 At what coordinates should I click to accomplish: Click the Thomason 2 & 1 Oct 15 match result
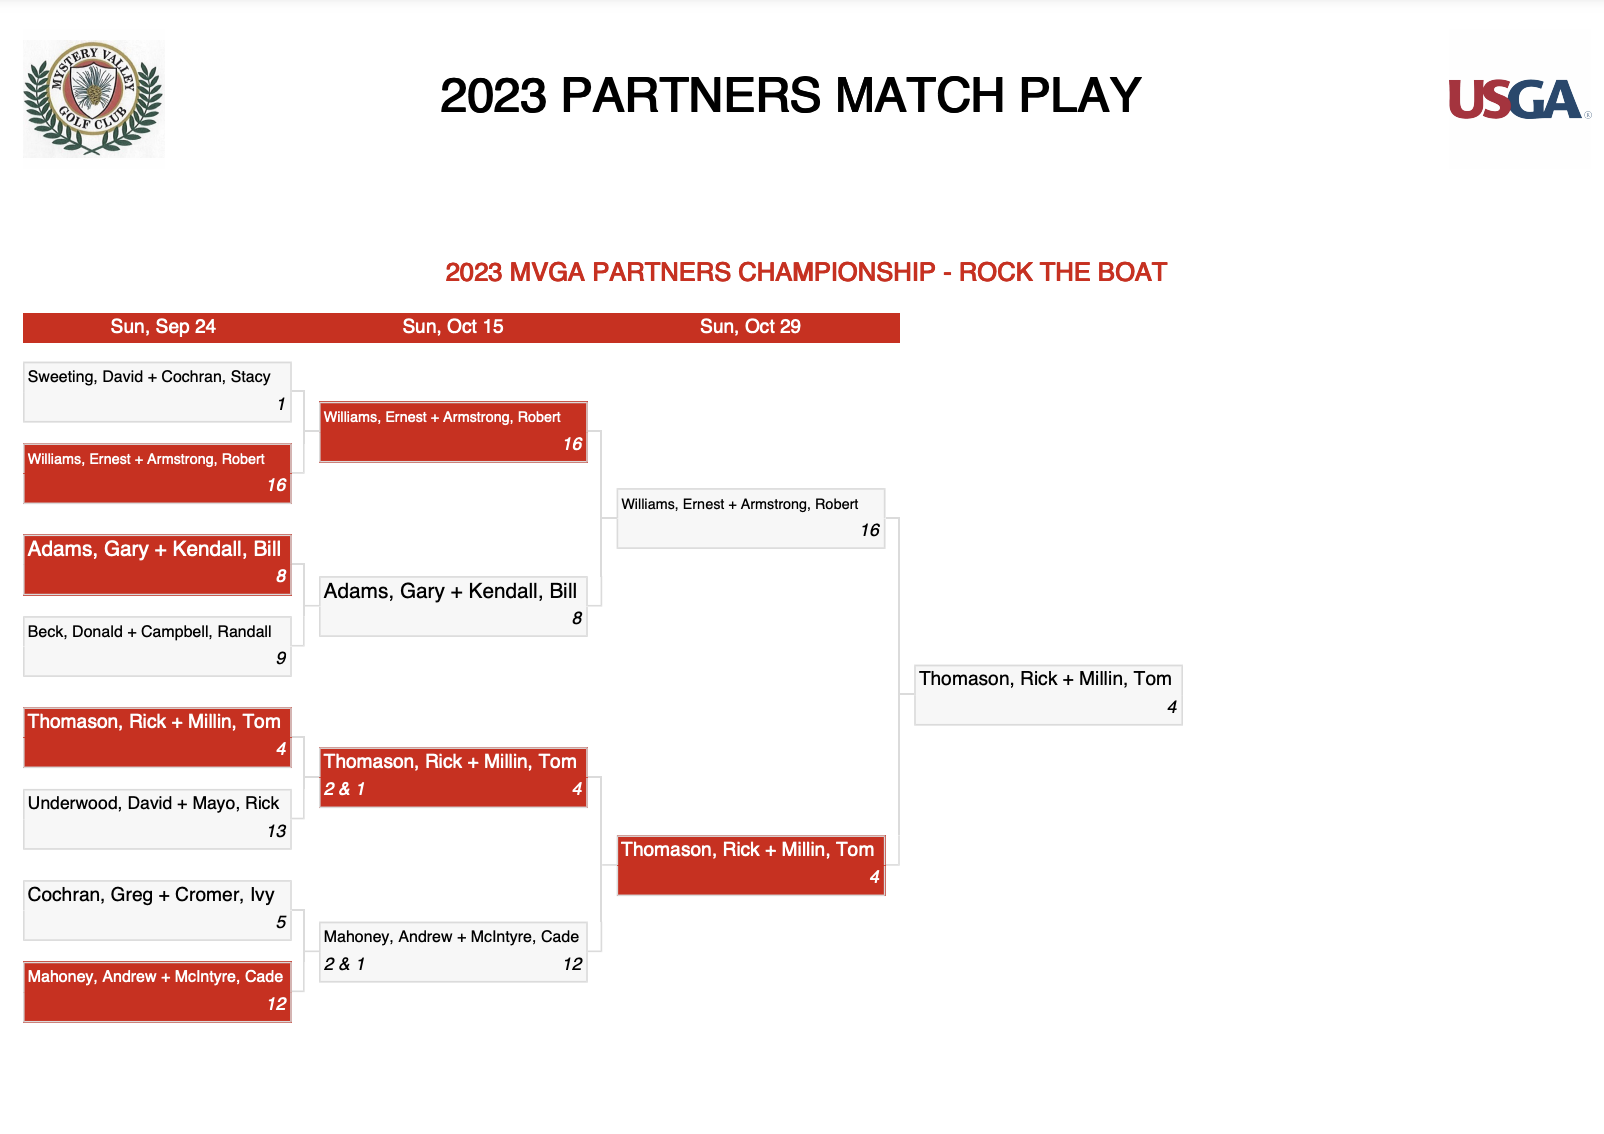point(344,789)
